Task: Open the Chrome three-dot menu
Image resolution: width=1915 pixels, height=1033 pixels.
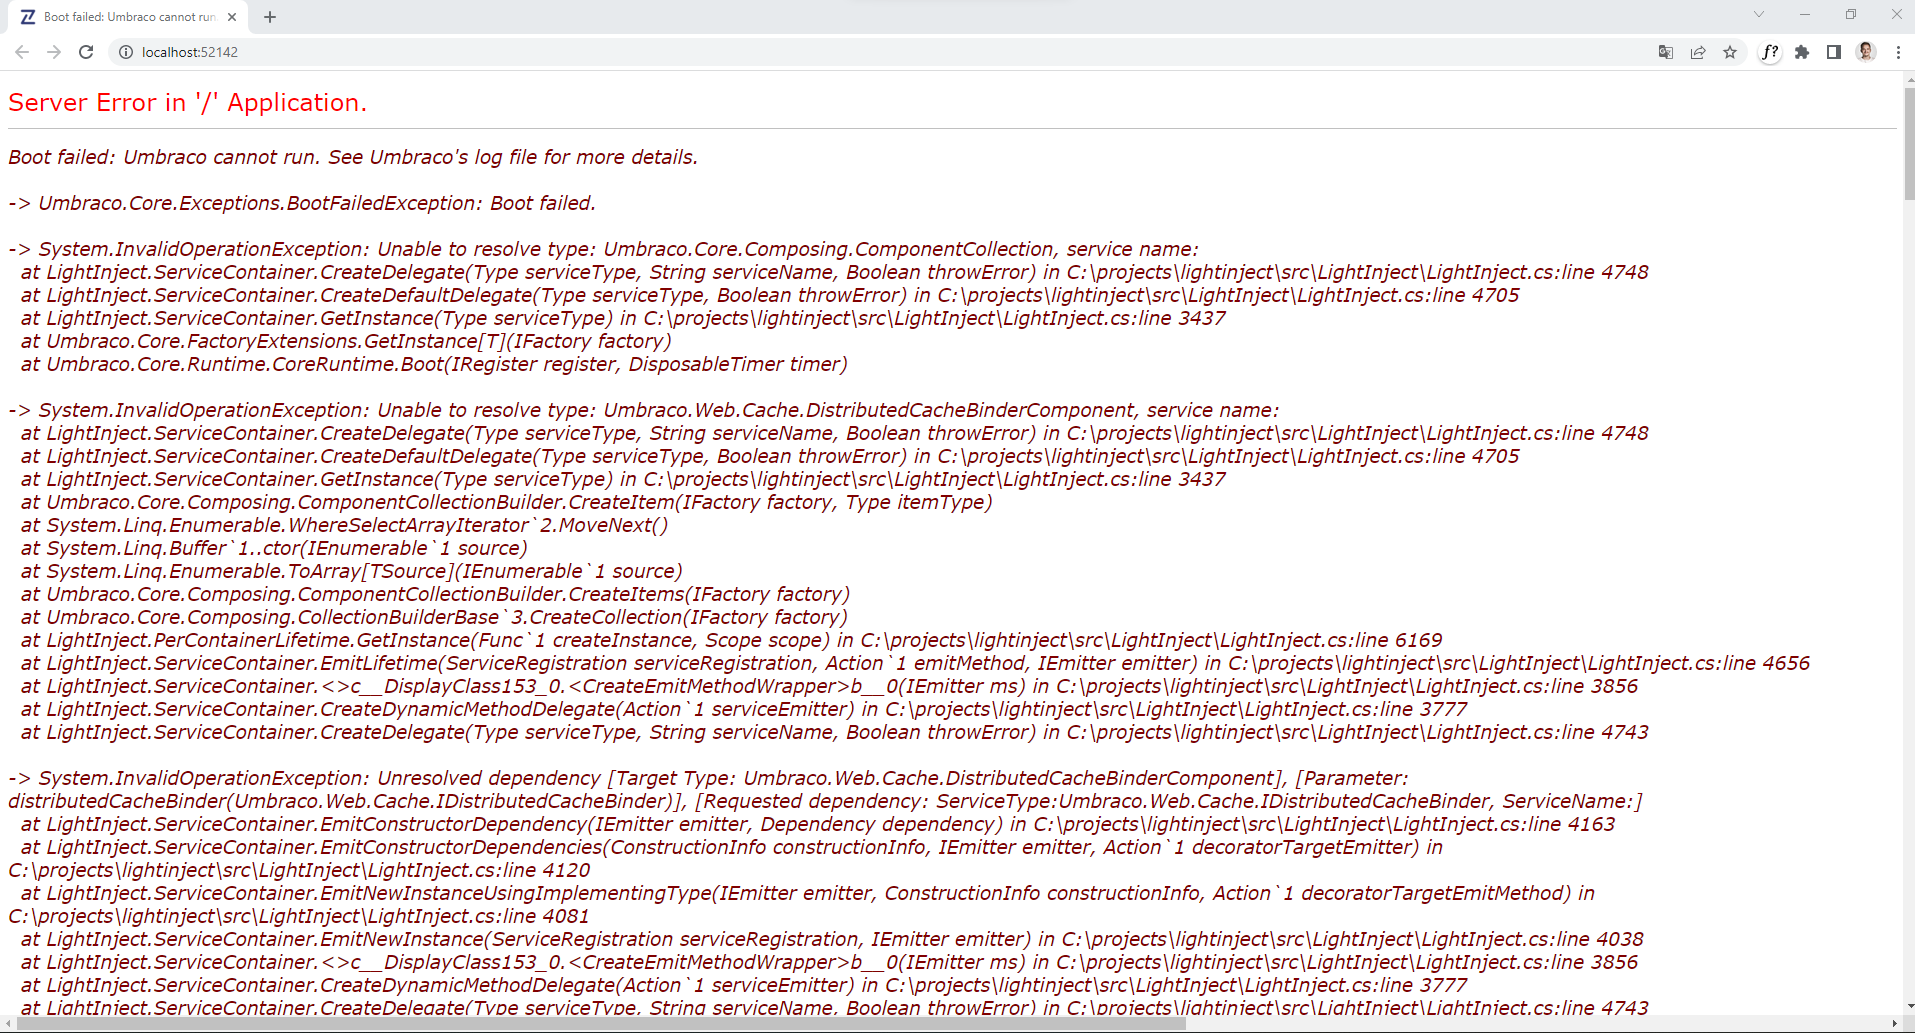Action: coord(1898,52)
